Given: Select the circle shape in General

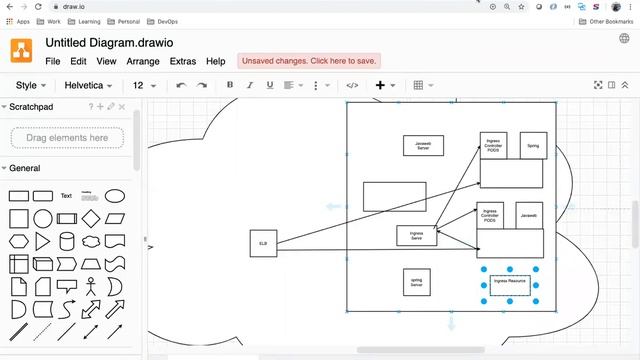Looking at the screenshot, I should 43,219.
